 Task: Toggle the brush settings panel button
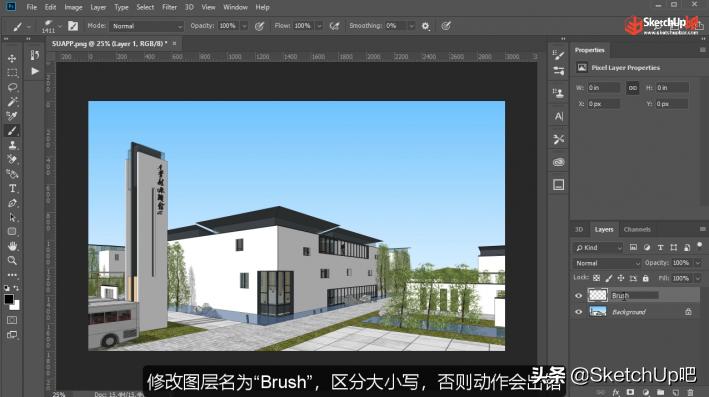coord(73,26)
